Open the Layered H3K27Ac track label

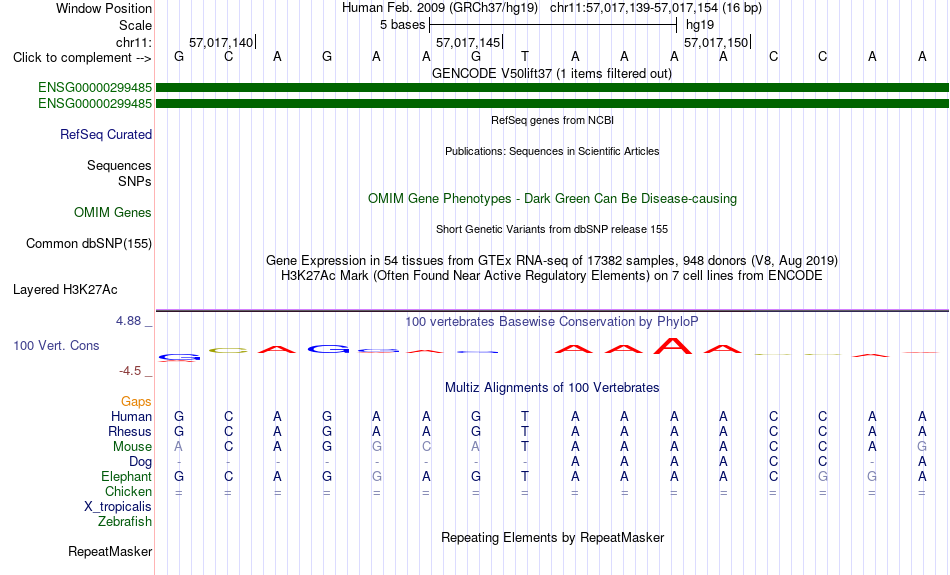click(65, 290)
